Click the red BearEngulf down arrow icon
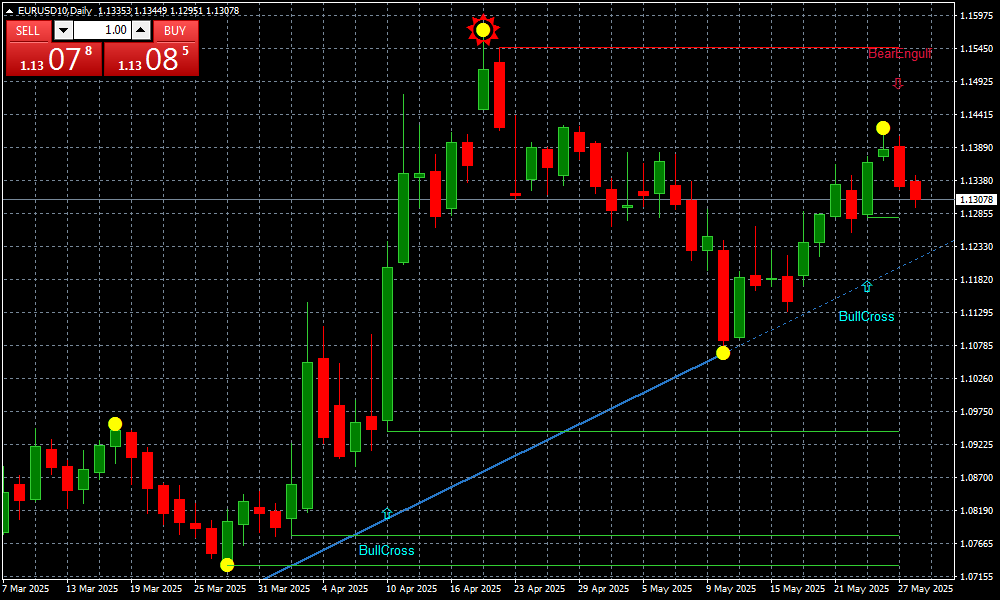The width and height of the screenshot is (1000, 600). (898, 84)
